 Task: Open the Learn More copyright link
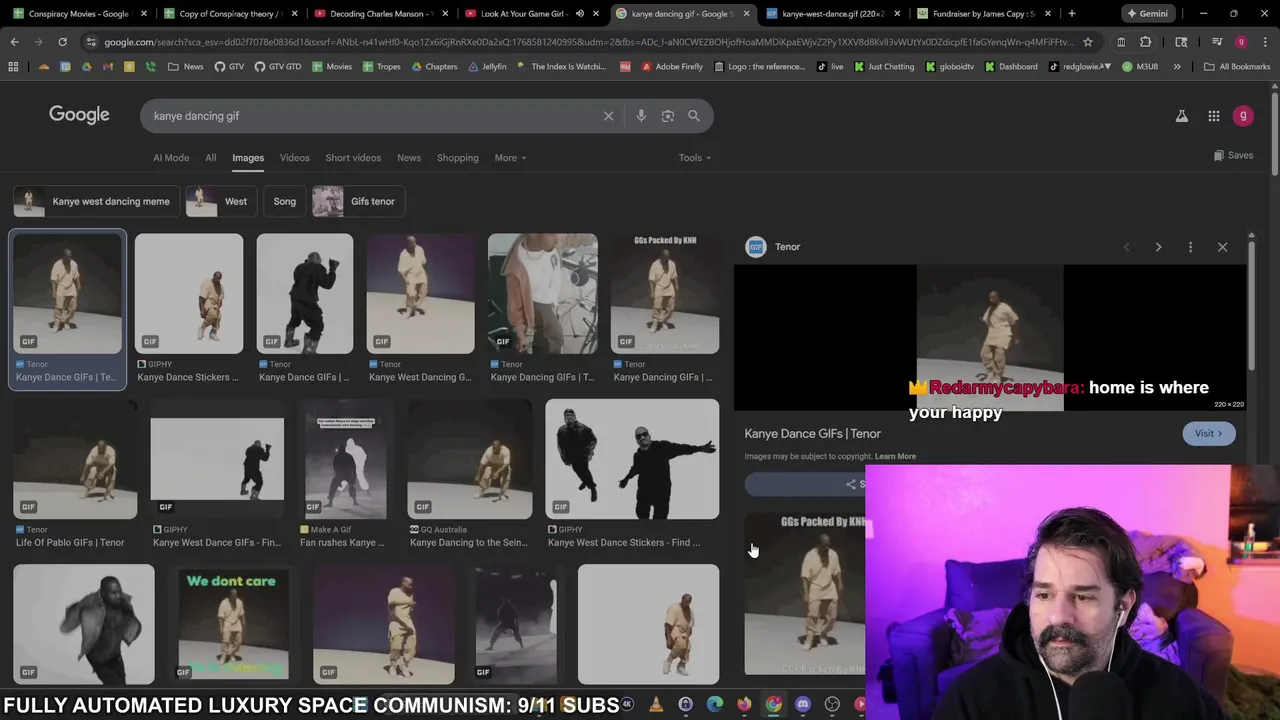click(895, 456)
